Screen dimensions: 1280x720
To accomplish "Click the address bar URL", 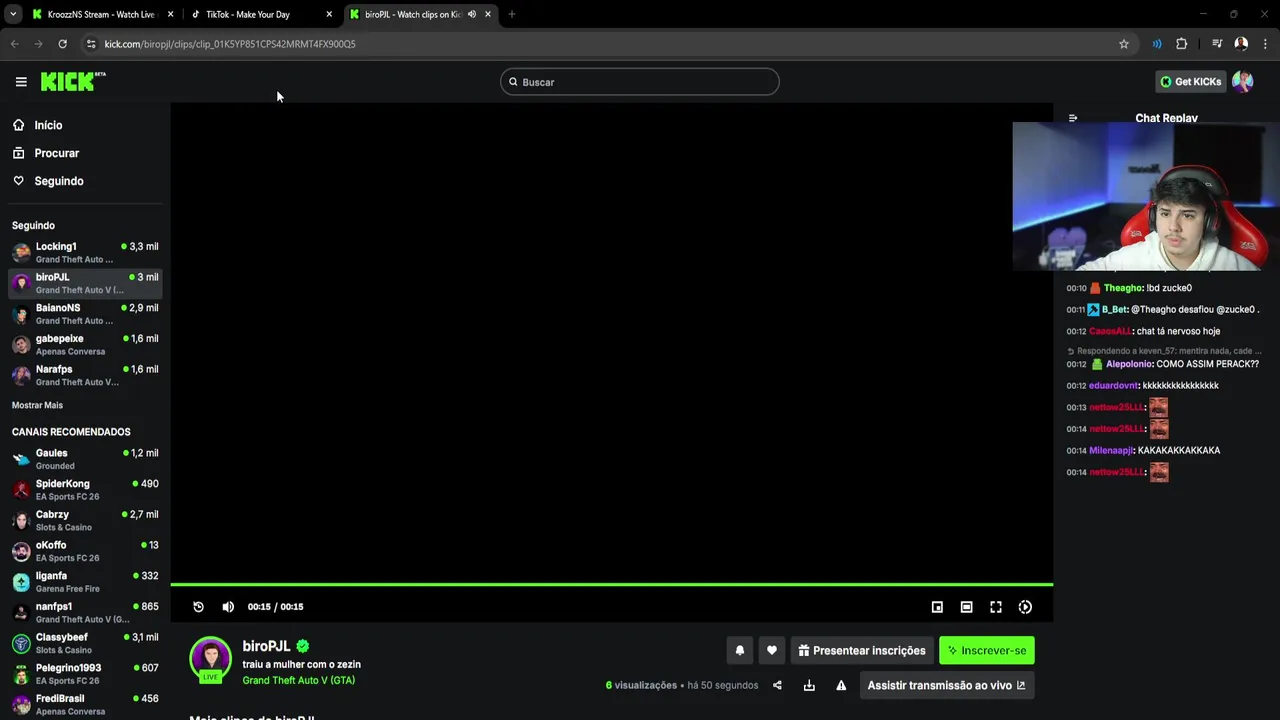I will tap(230, 44).
